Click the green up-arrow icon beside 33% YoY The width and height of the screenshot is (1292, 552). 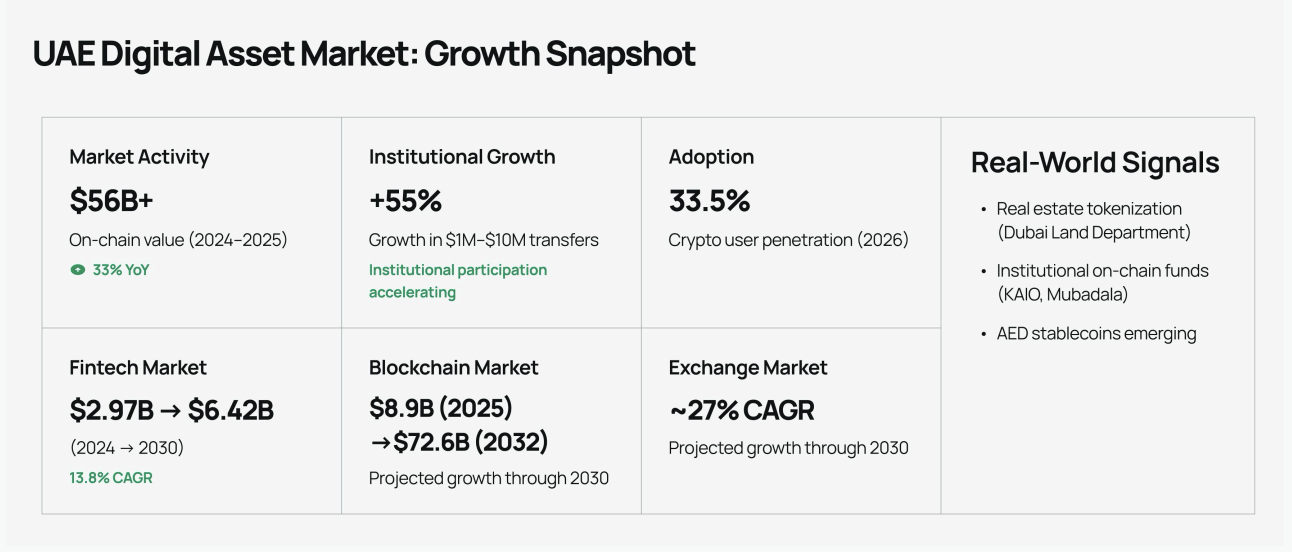(x=77, y=270)
